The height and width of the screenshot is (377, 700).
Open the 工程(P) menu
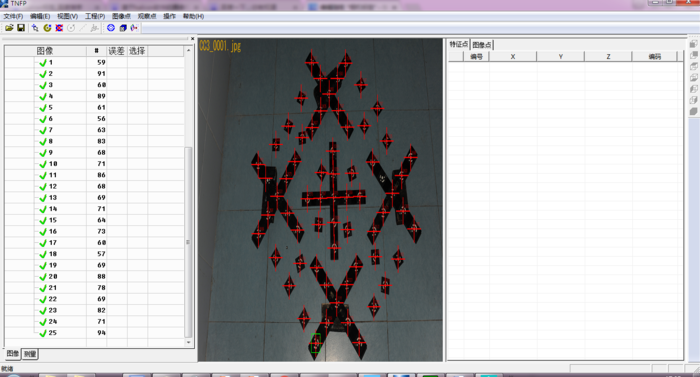click(x=95, y=16)
